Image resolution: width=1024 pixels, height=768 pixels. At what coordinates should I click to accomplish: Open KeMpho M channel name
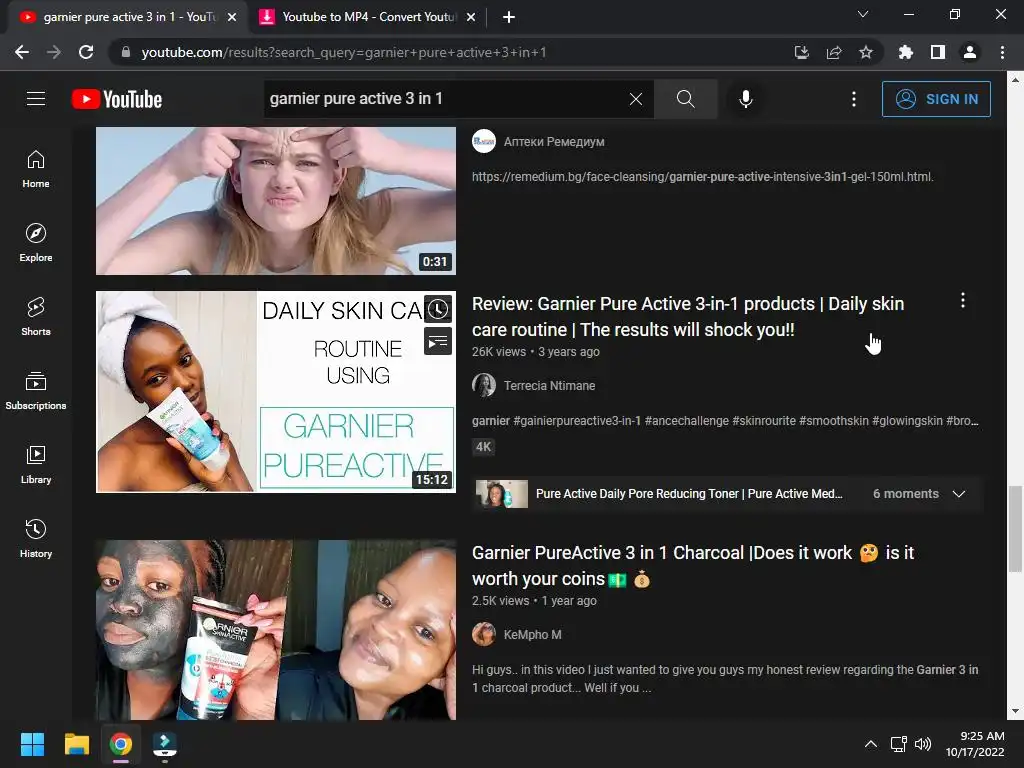point(532,634)
